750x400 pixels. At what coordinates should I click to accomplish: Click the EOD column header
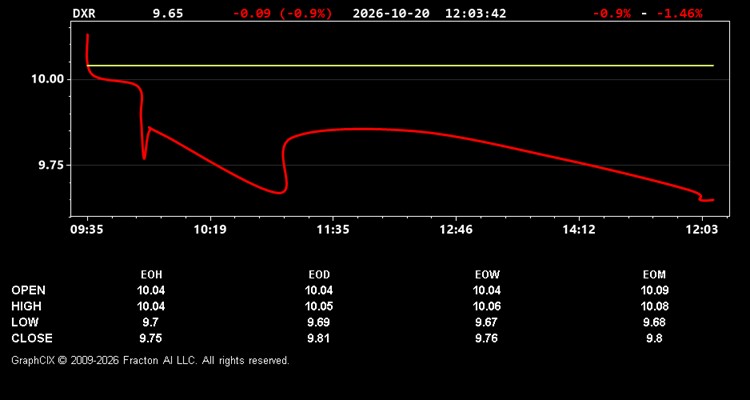point(319,275)
